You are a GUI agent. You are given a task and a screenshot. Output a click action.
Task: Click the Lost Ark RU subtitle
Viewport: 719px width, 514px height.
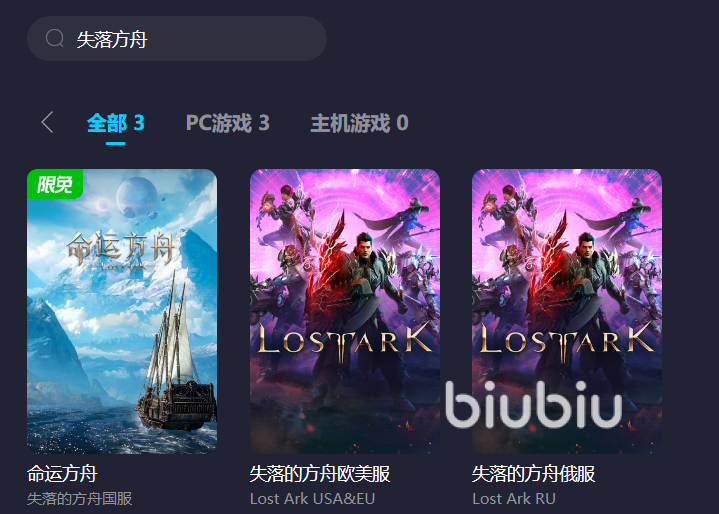pyautogui.click(x=514, y=498)
